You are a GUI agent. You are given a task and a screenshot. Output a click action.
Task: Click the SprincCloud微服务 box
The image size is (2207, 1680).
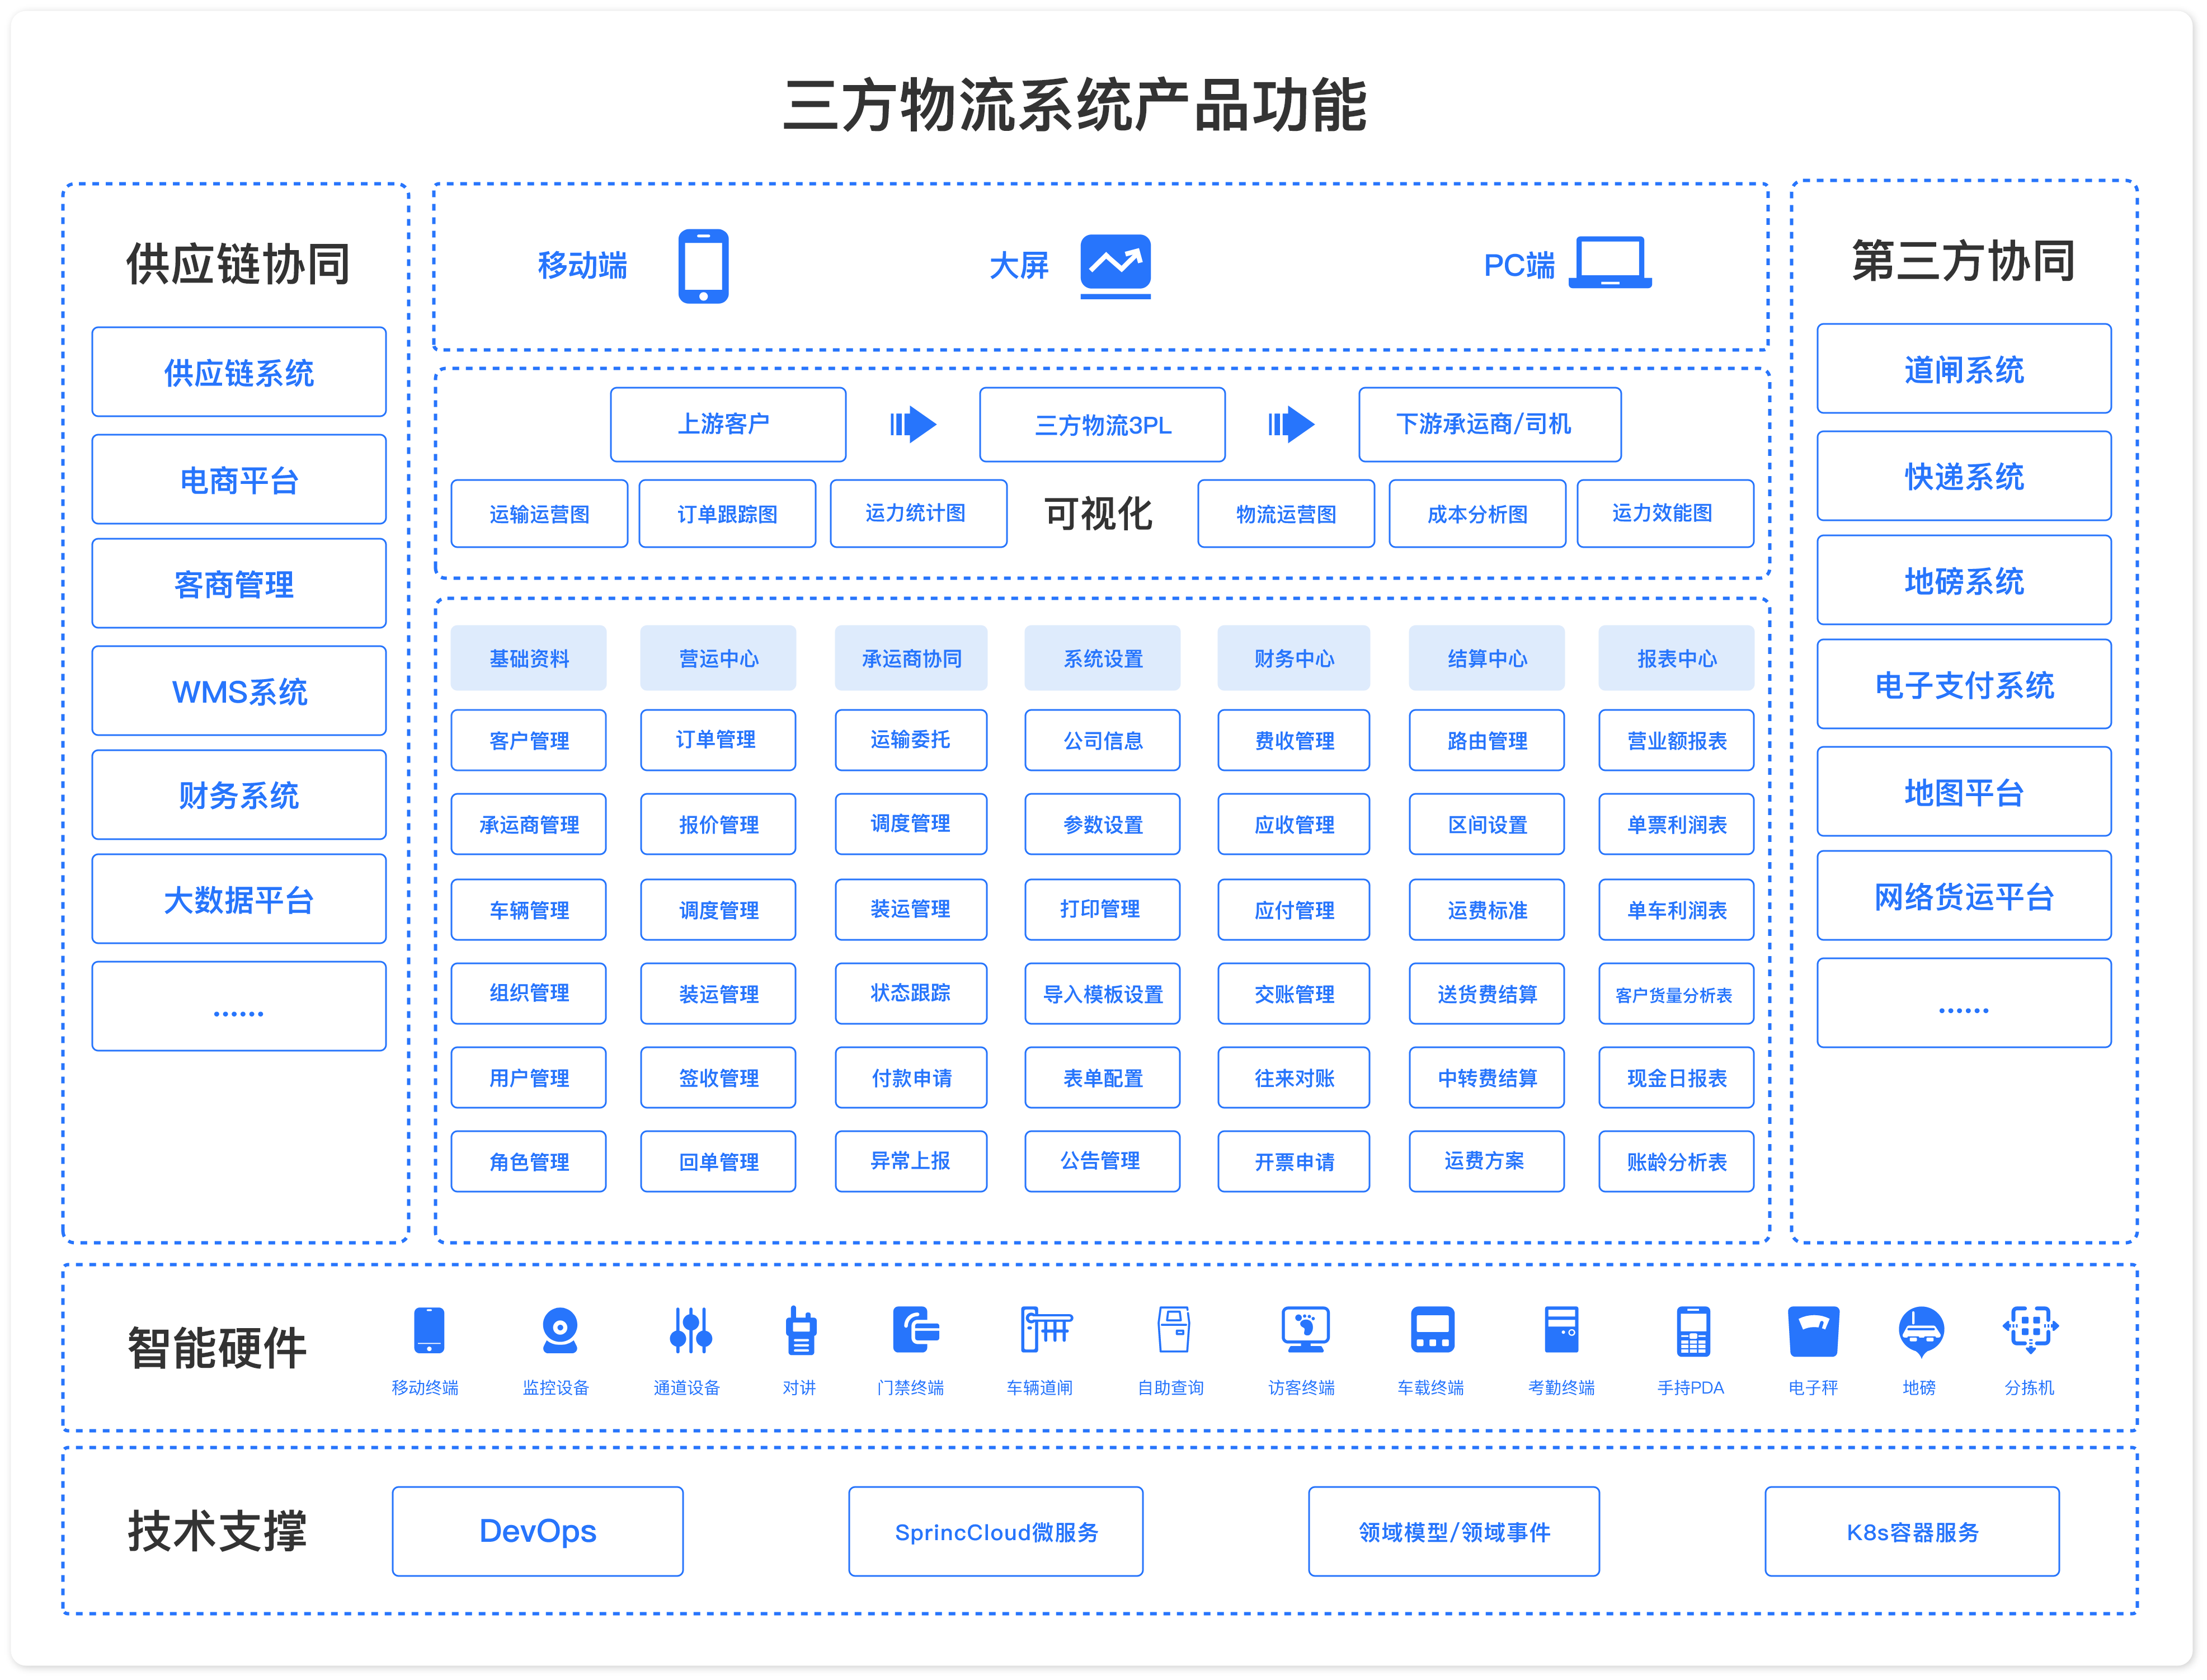[996, 1532]
